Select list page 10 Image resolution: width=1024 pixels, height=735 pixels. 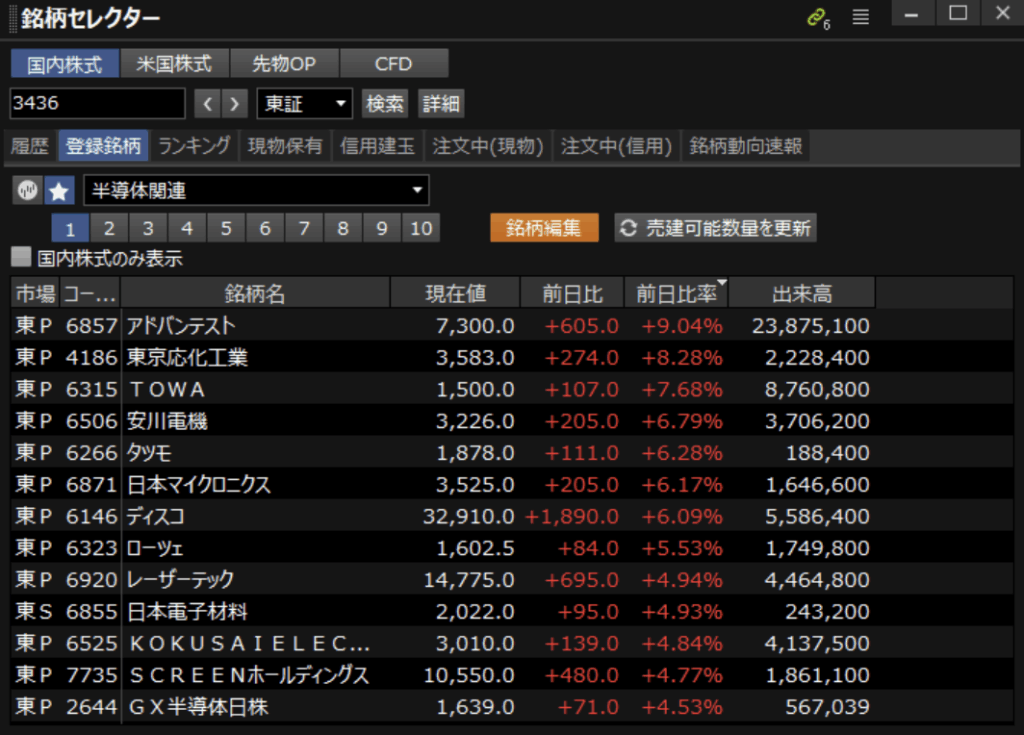(x=421, y=228)
